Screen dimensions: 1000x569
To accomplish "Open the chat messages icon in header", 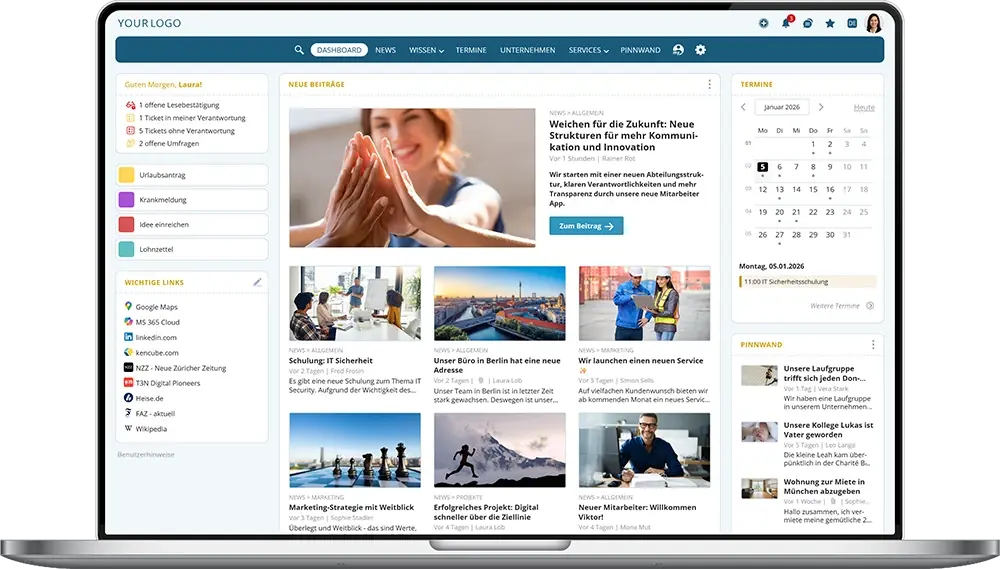I will tap(808, 23).
